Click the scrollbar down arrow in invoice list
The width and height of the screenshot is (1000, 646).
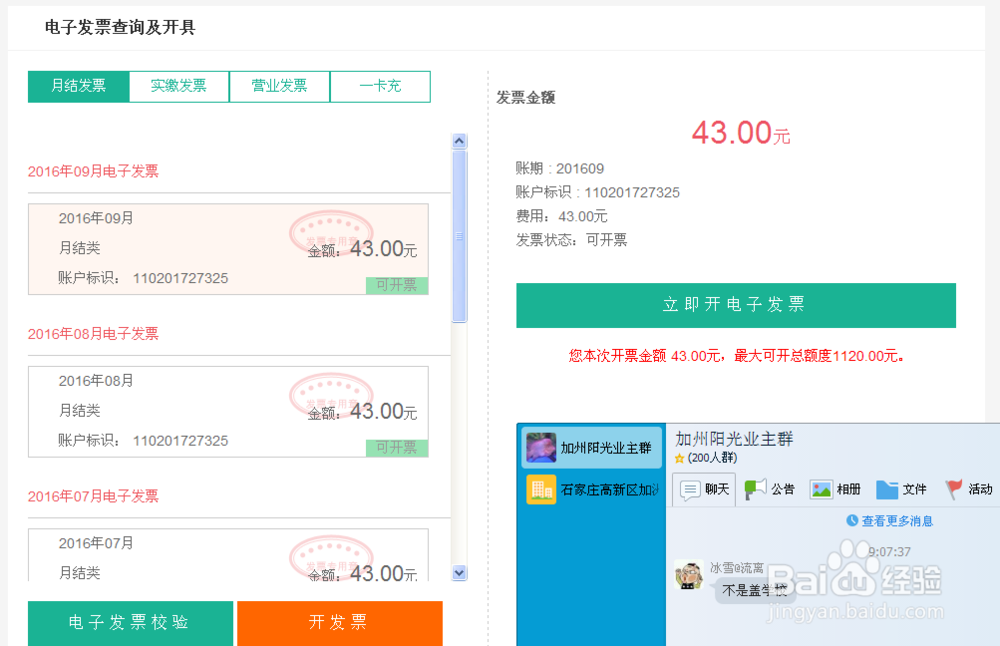point(459,574)
